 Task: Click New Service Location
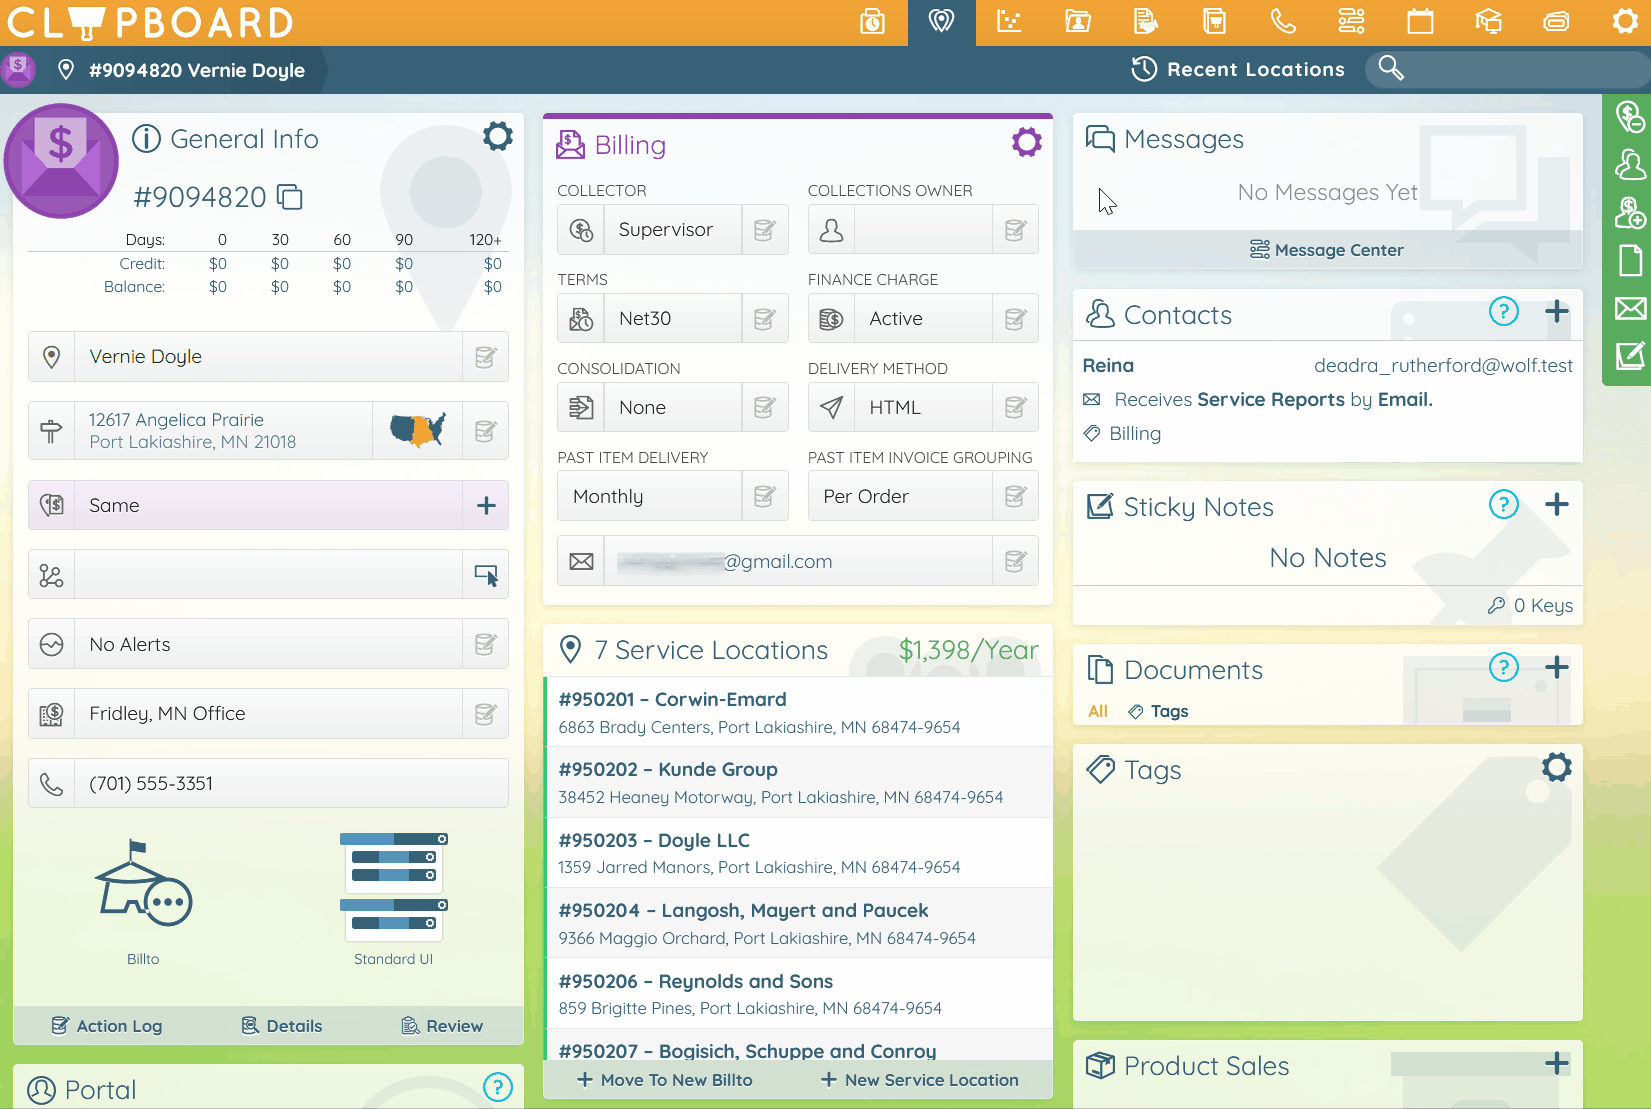coord(919,1080)
